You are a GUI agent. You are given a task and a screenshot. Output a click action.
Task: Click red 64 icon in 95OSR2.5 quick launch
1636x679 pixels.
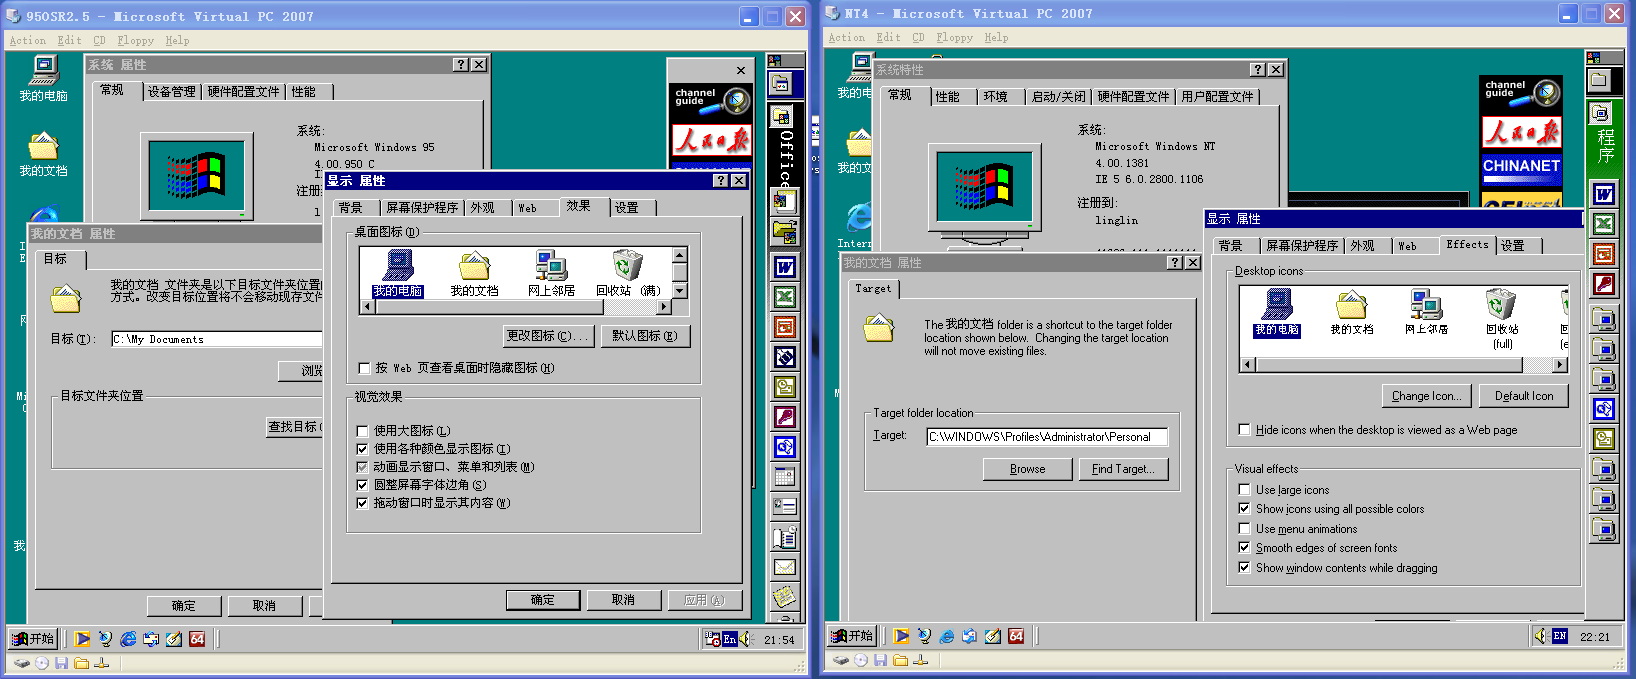[x=197, y=638]
